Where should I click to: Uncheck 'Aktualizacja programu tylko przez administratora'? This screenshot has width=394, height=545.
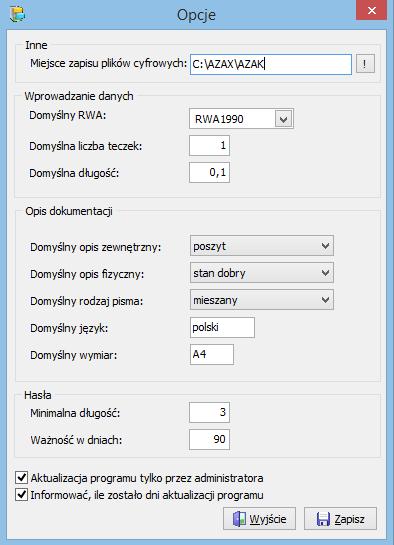click(22, 477)
